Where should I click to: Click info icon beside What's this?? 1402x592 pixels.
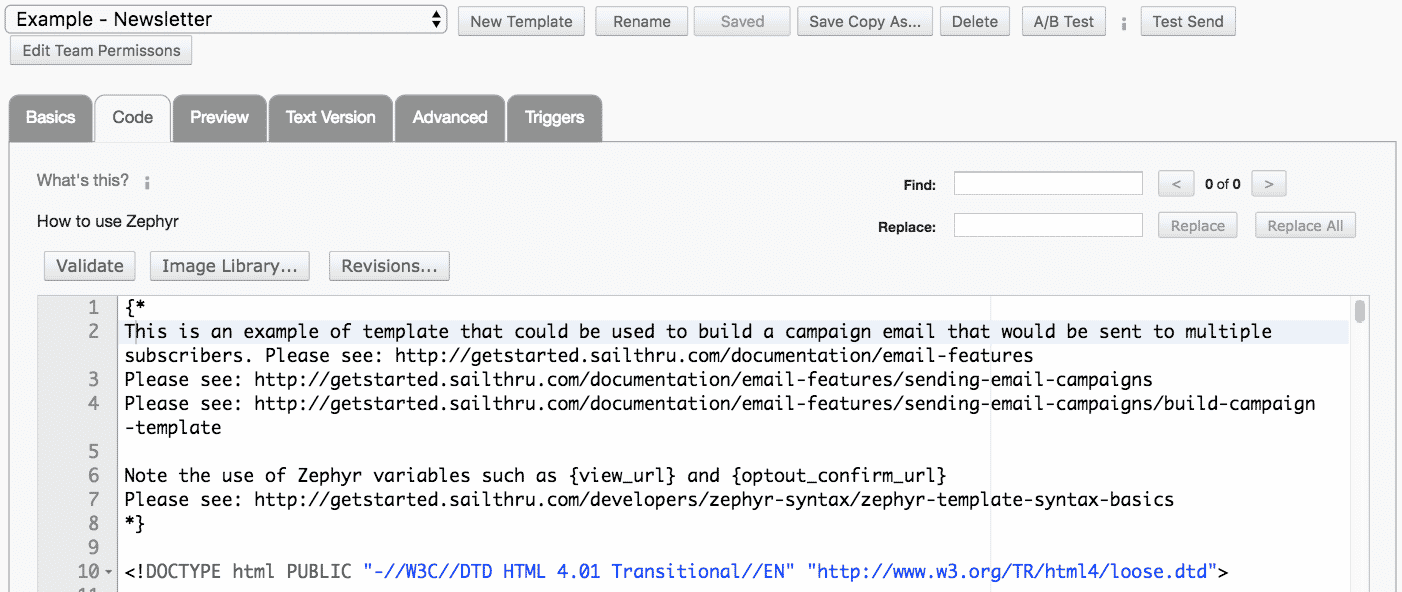(147, 182)
